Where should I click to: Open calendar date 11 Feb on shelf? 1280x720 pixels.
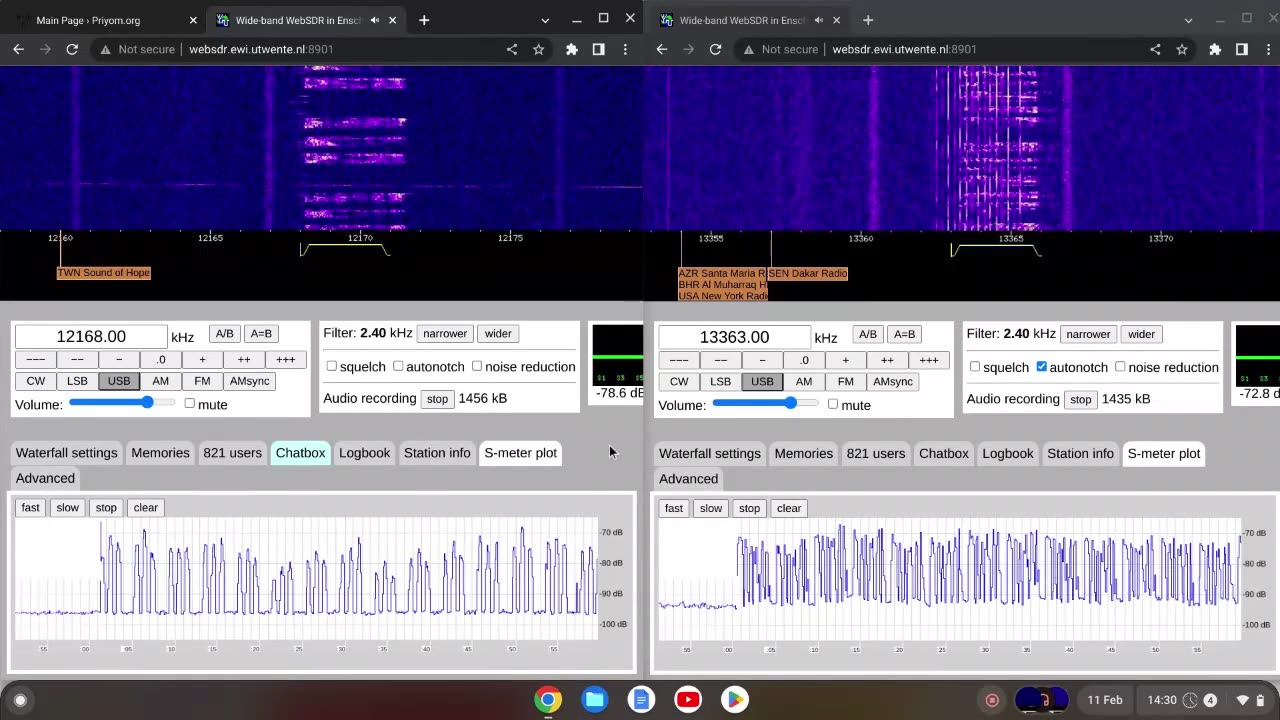(1105, 700)
